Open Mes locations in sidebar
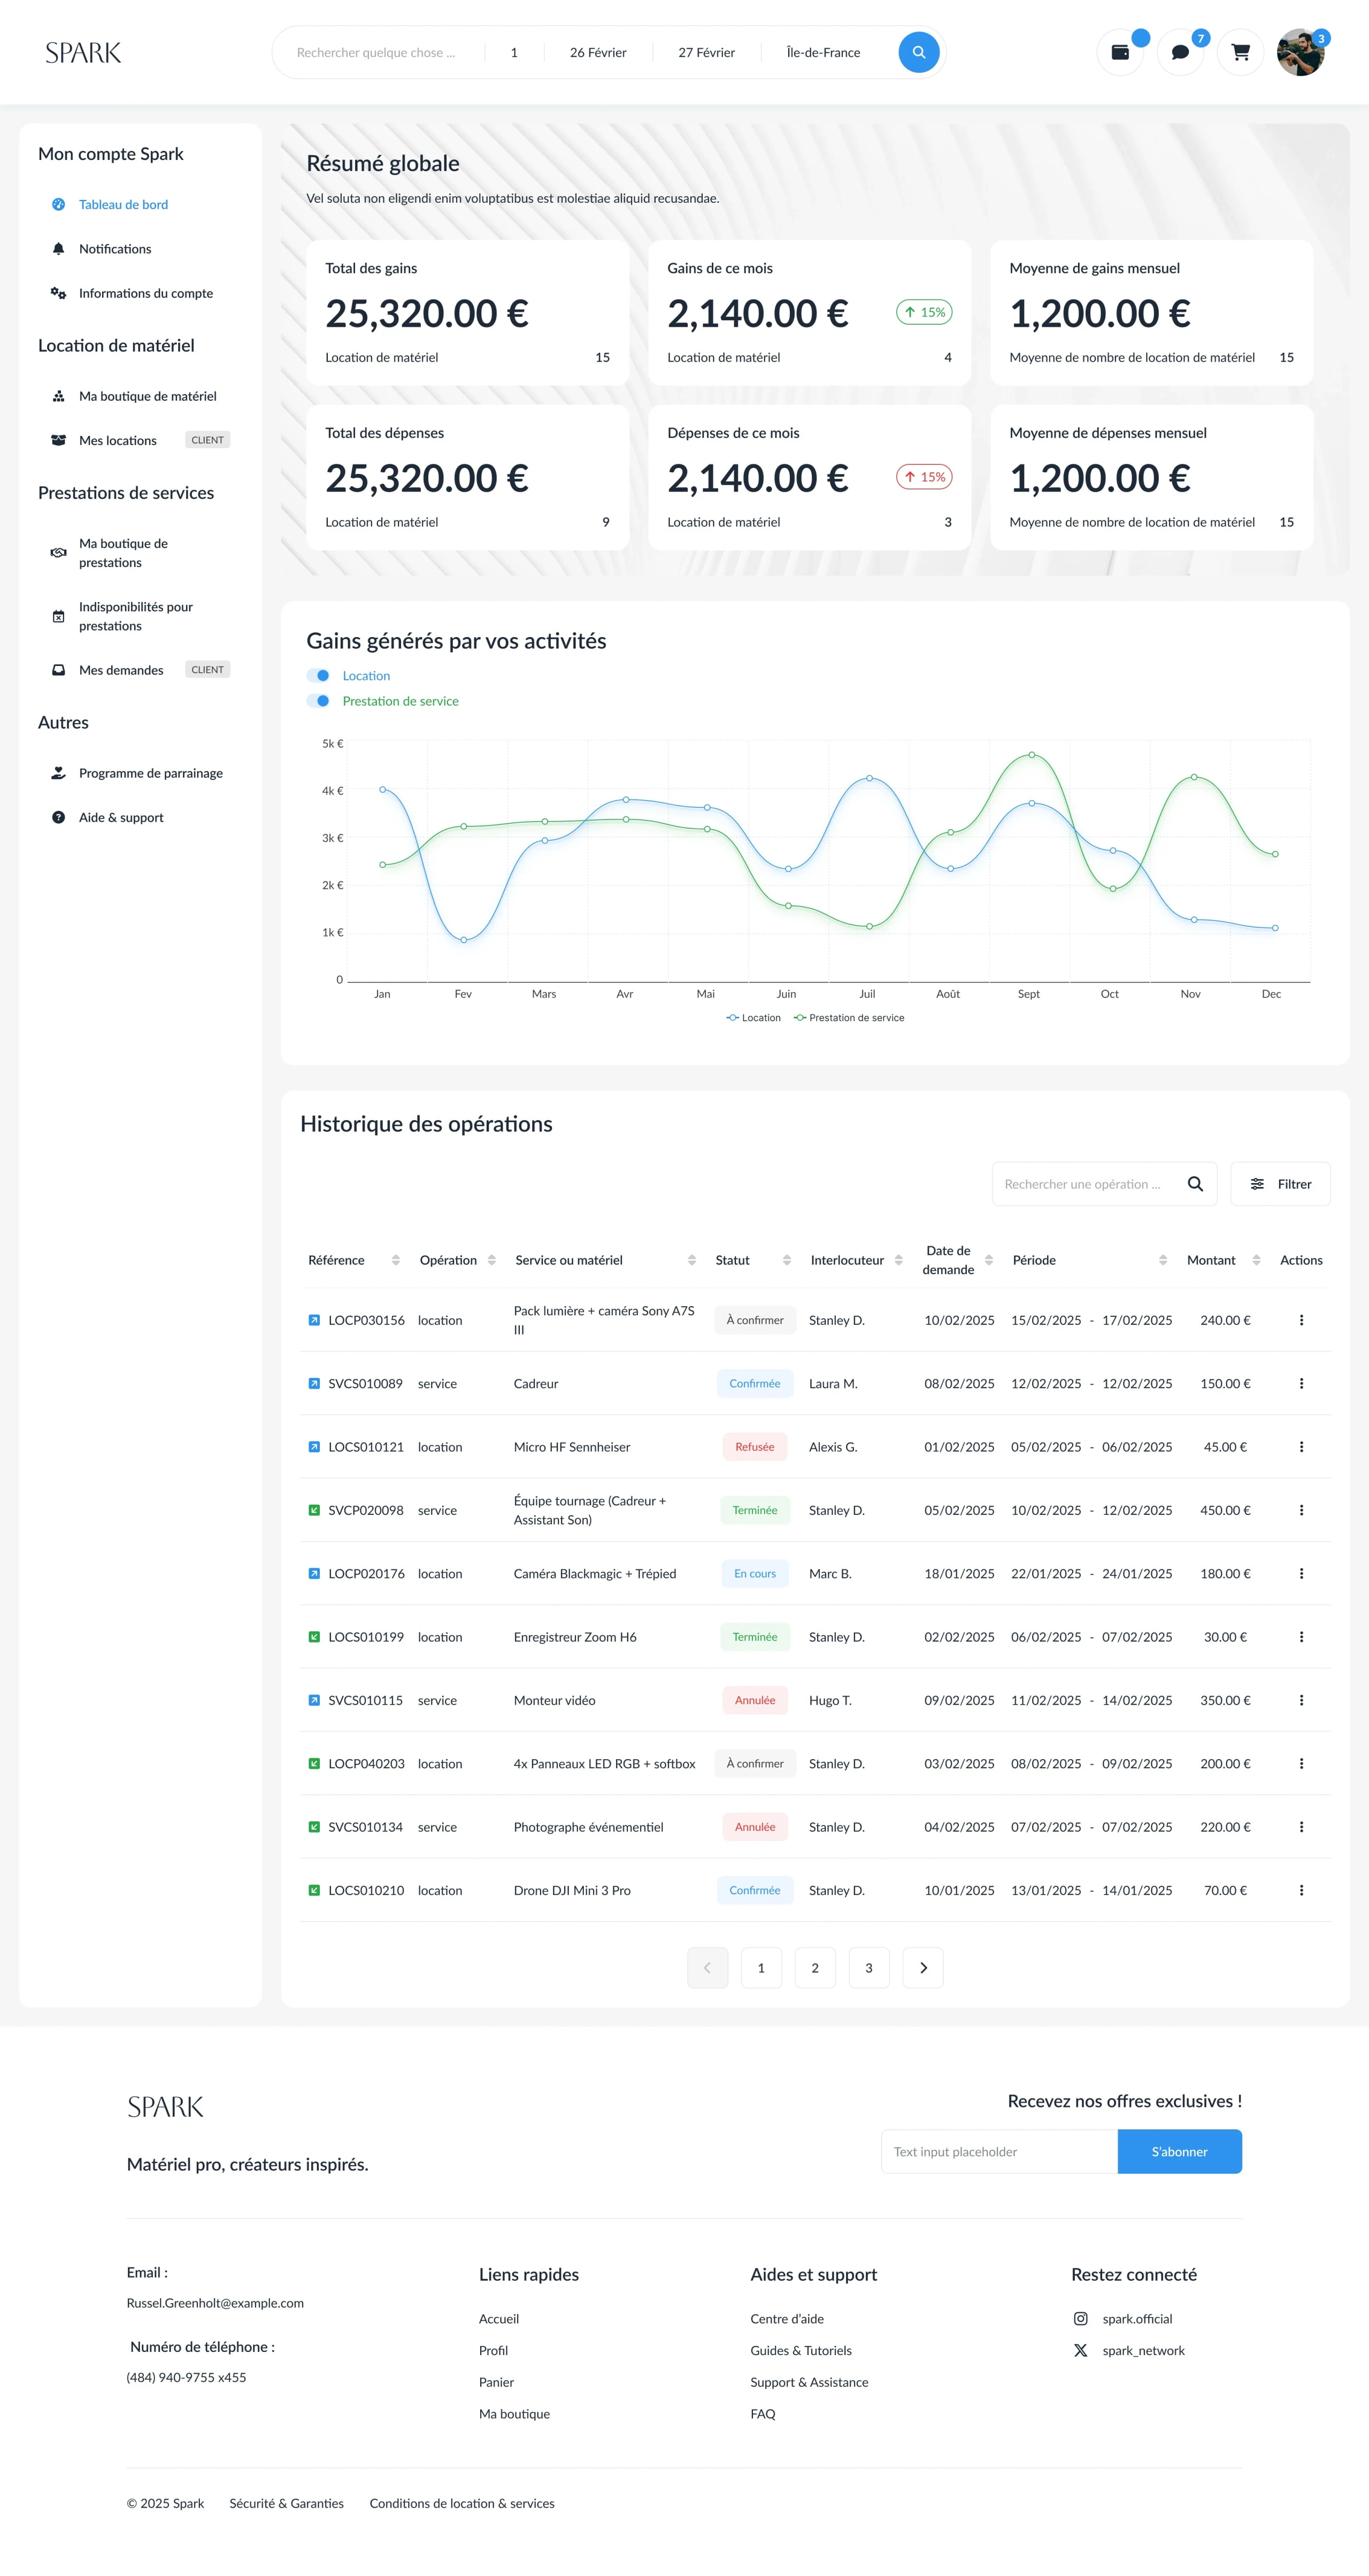Screen dimensions: 1369x2576 click(118, 440)
